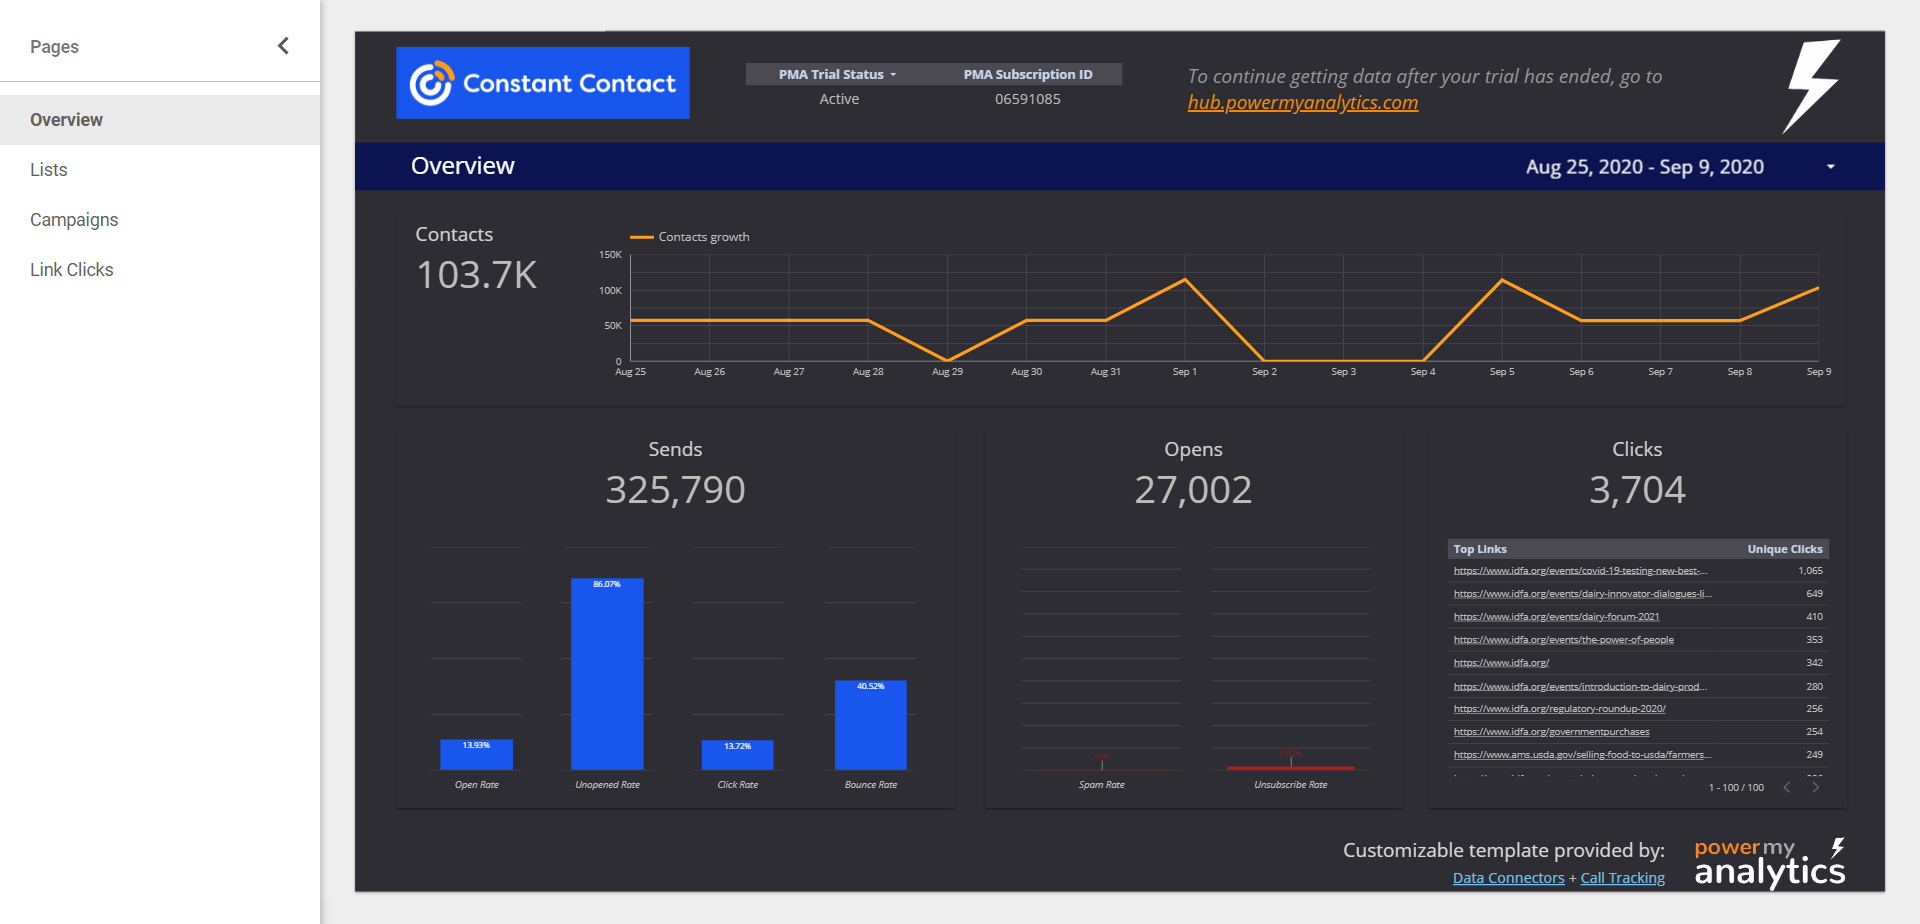
Task: Click the lightning bolt logo at the top right
Action: 1812,86
